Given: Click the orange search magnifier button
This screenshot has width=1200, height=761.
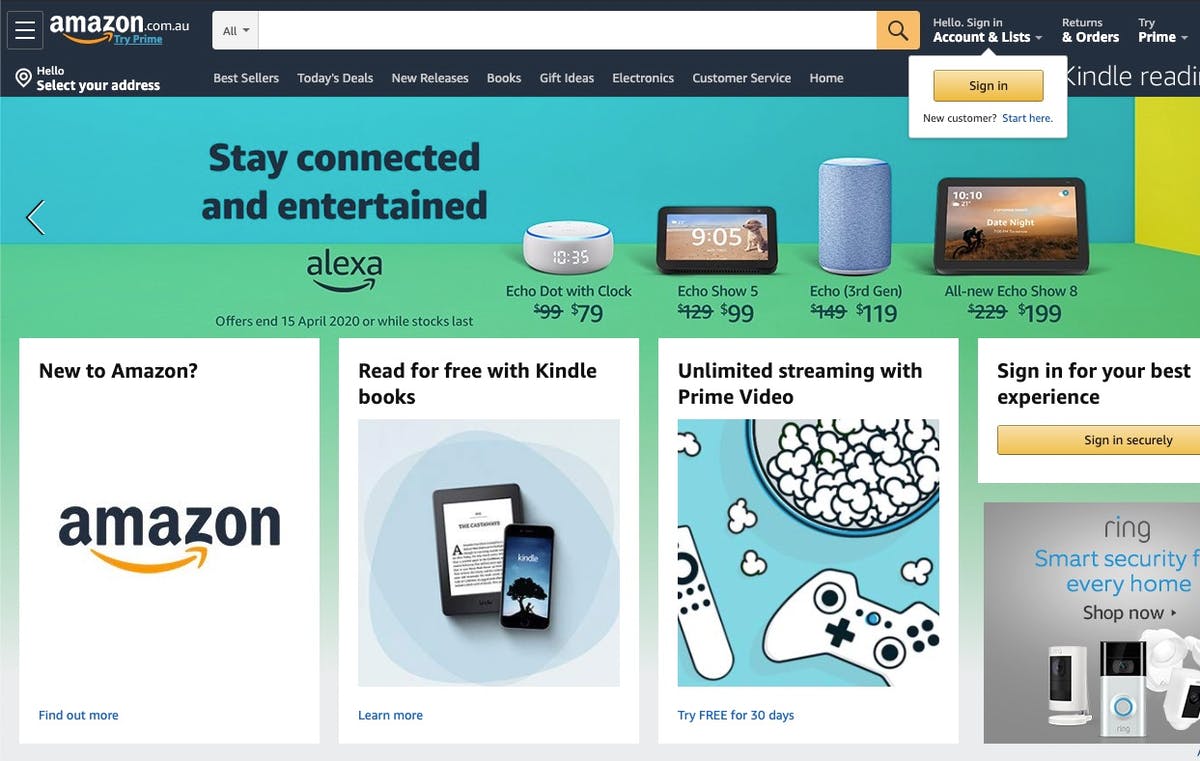Looking at the screenshot, I should 898,31.
